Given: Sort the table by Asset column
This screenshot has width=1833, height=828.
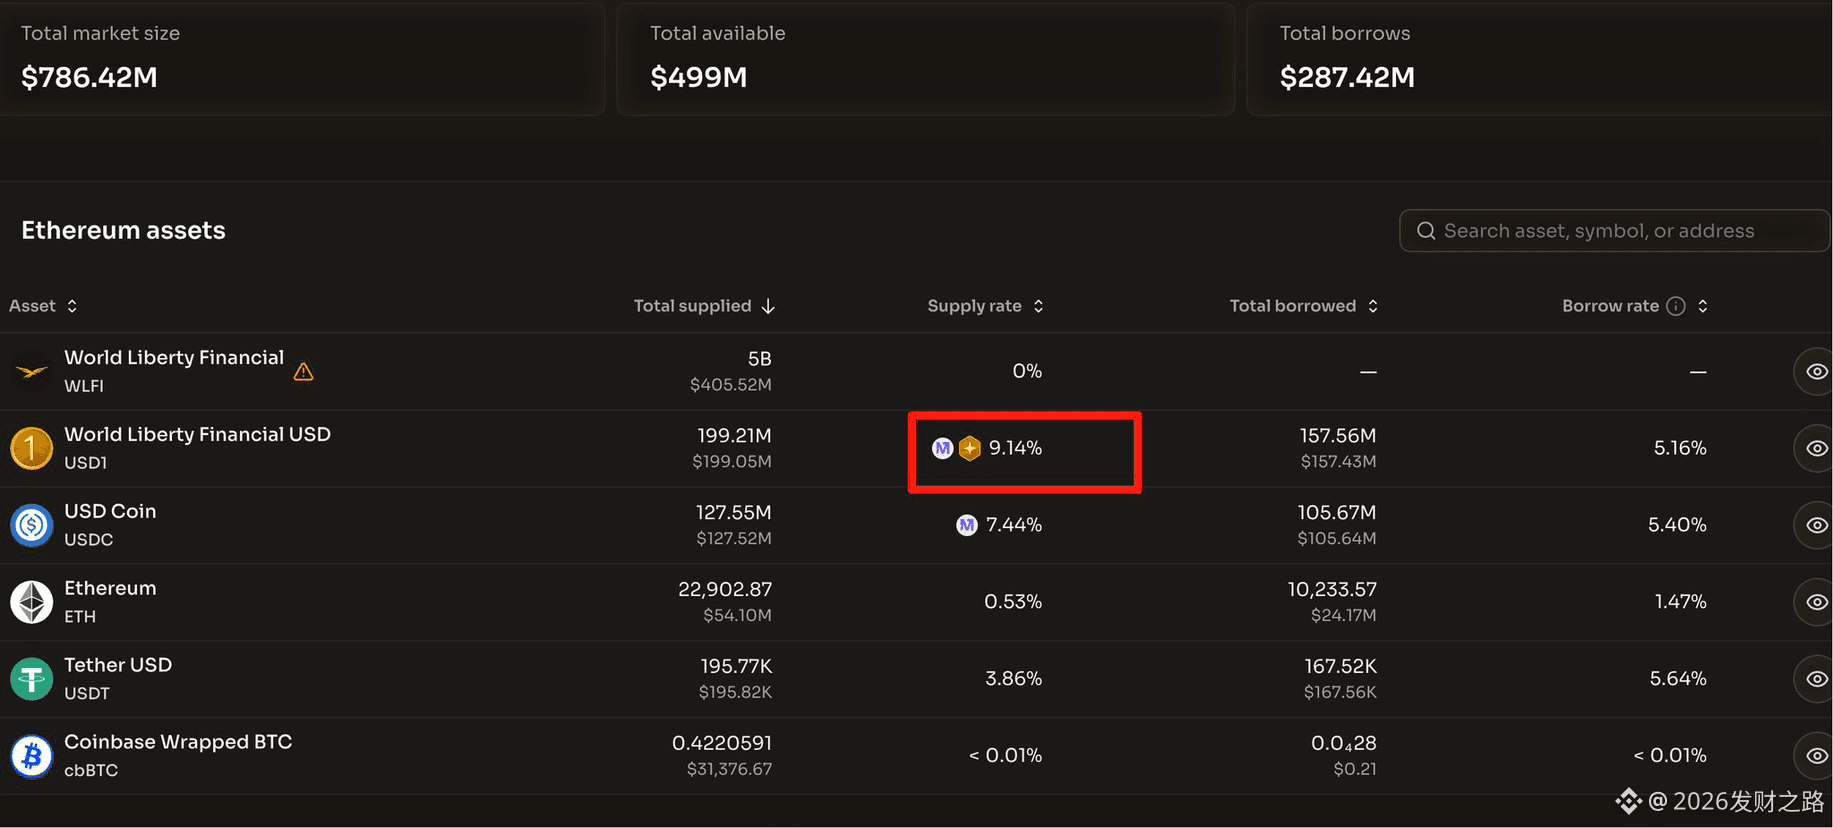Looking at the screenshot, I should point(43,306).
